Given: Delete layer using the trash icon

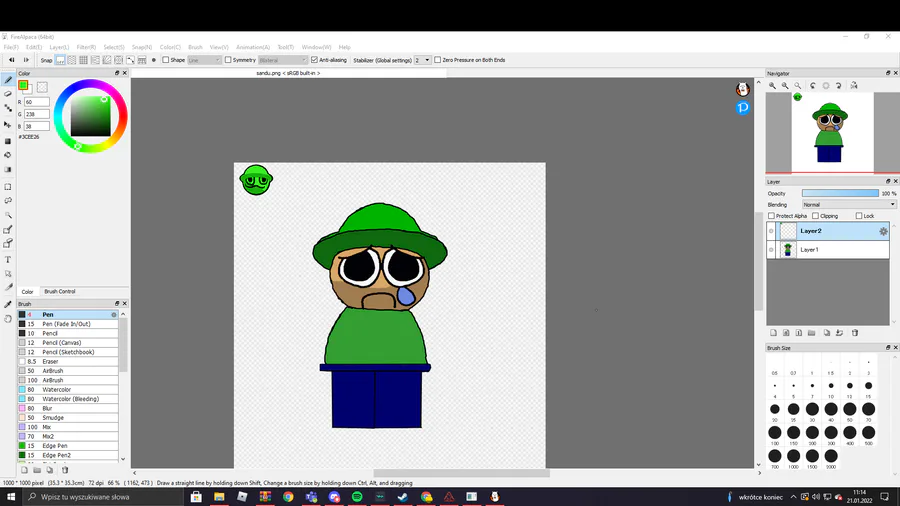Looking at the screenshot, I should point(855,333).
